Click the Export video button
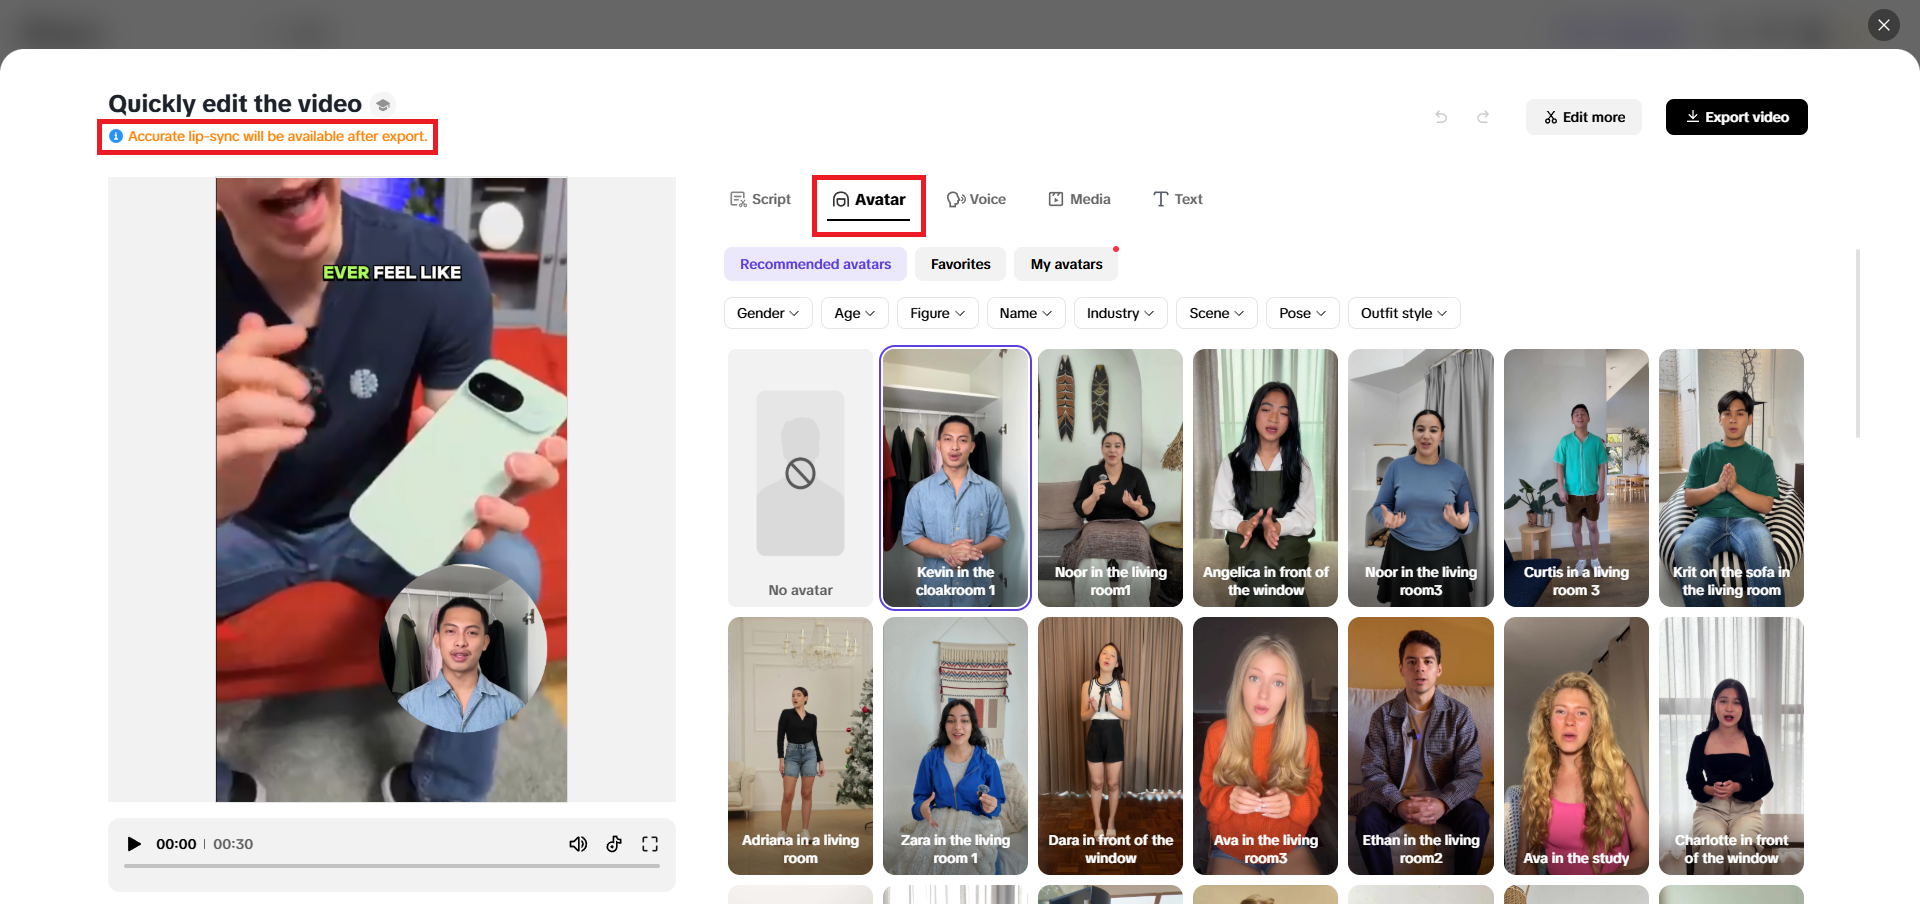This screenshot has width=1920, height=916. click(x=1736, y=117)
